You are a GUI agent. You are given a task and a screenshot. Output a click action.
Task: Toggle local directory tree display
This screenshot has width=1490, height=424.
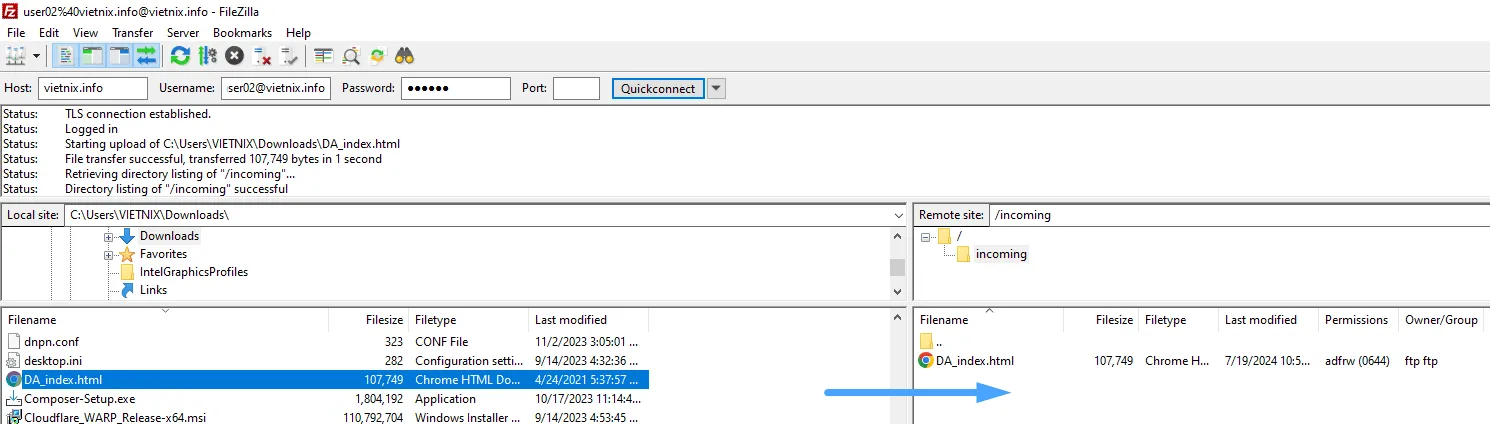pyautogui.click(x=93, y=56)
